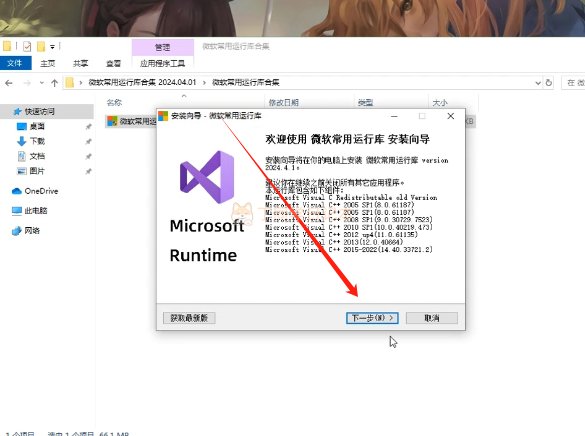This screenshot has width=585, height=436.
Task: Open the Share (共享) ribbon tab
Action: pos(81,63)
